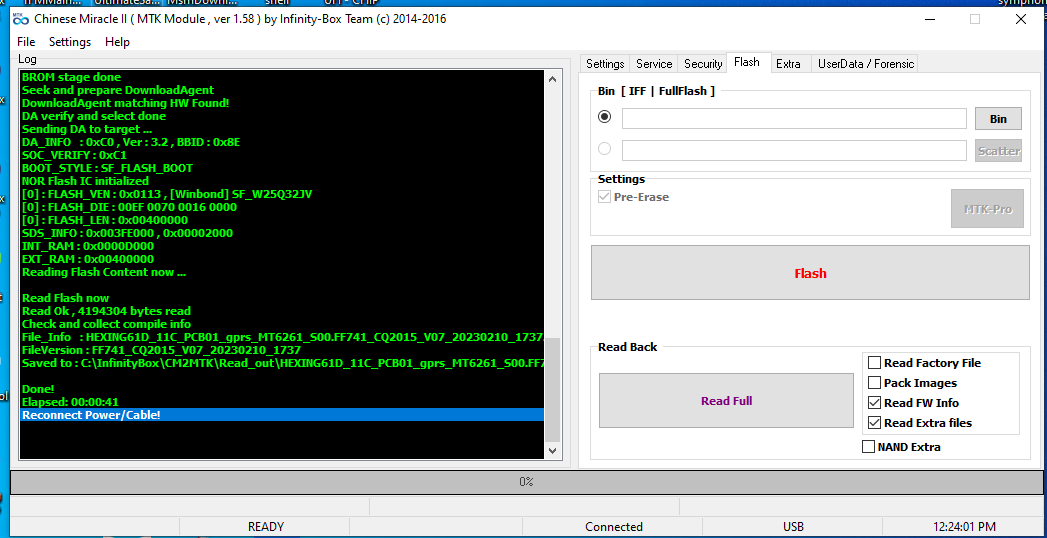Switch to the Service tab
1047x538 pixels.
click(x=654, y=64)
